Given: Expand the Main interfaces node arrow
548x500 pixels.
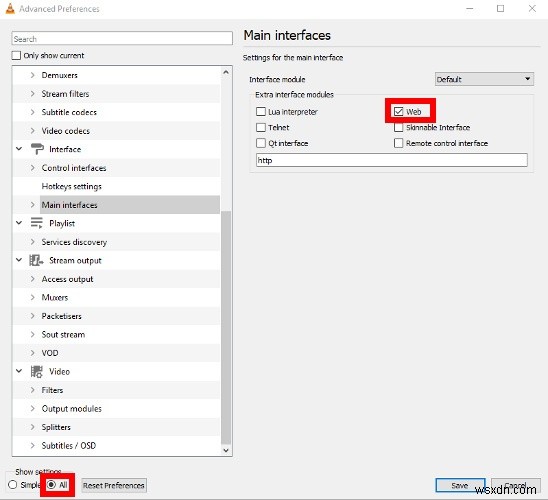Looking at the screenshot, I should coord(33,205).
